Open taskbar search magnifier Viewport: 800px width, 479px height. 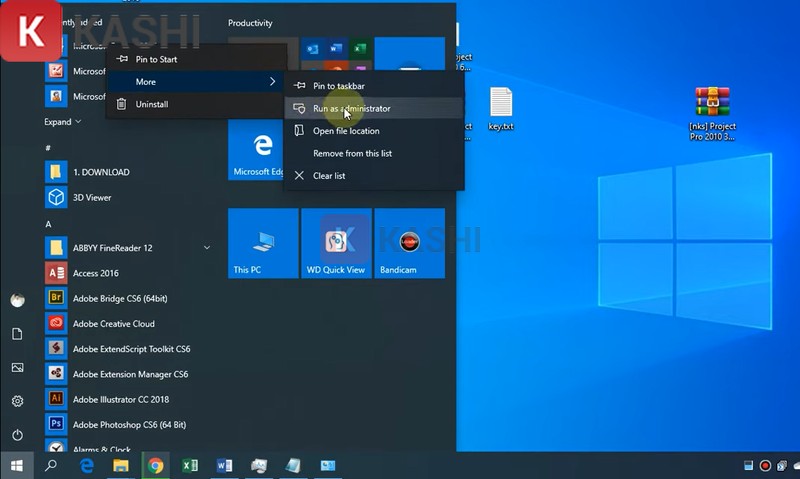pyautogui.click(x=51, y=465)
